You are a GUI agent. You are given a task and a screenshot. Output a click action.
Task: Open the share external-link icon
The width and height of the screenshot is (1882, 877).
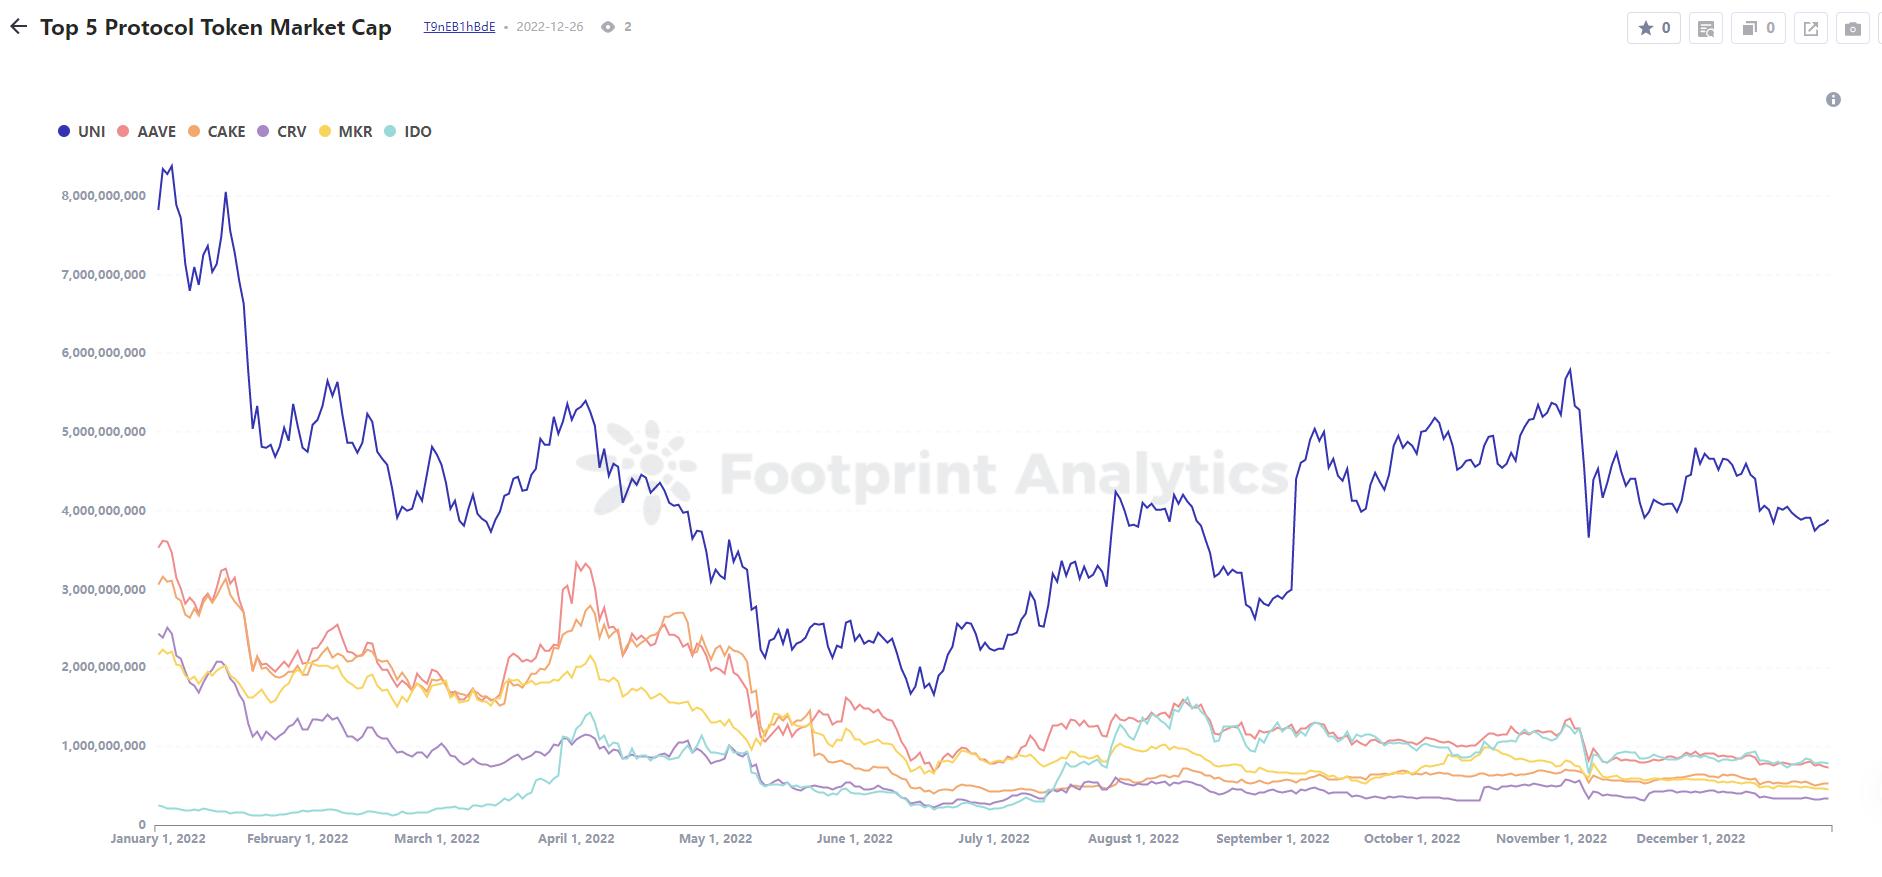(x=1811, y=28)
